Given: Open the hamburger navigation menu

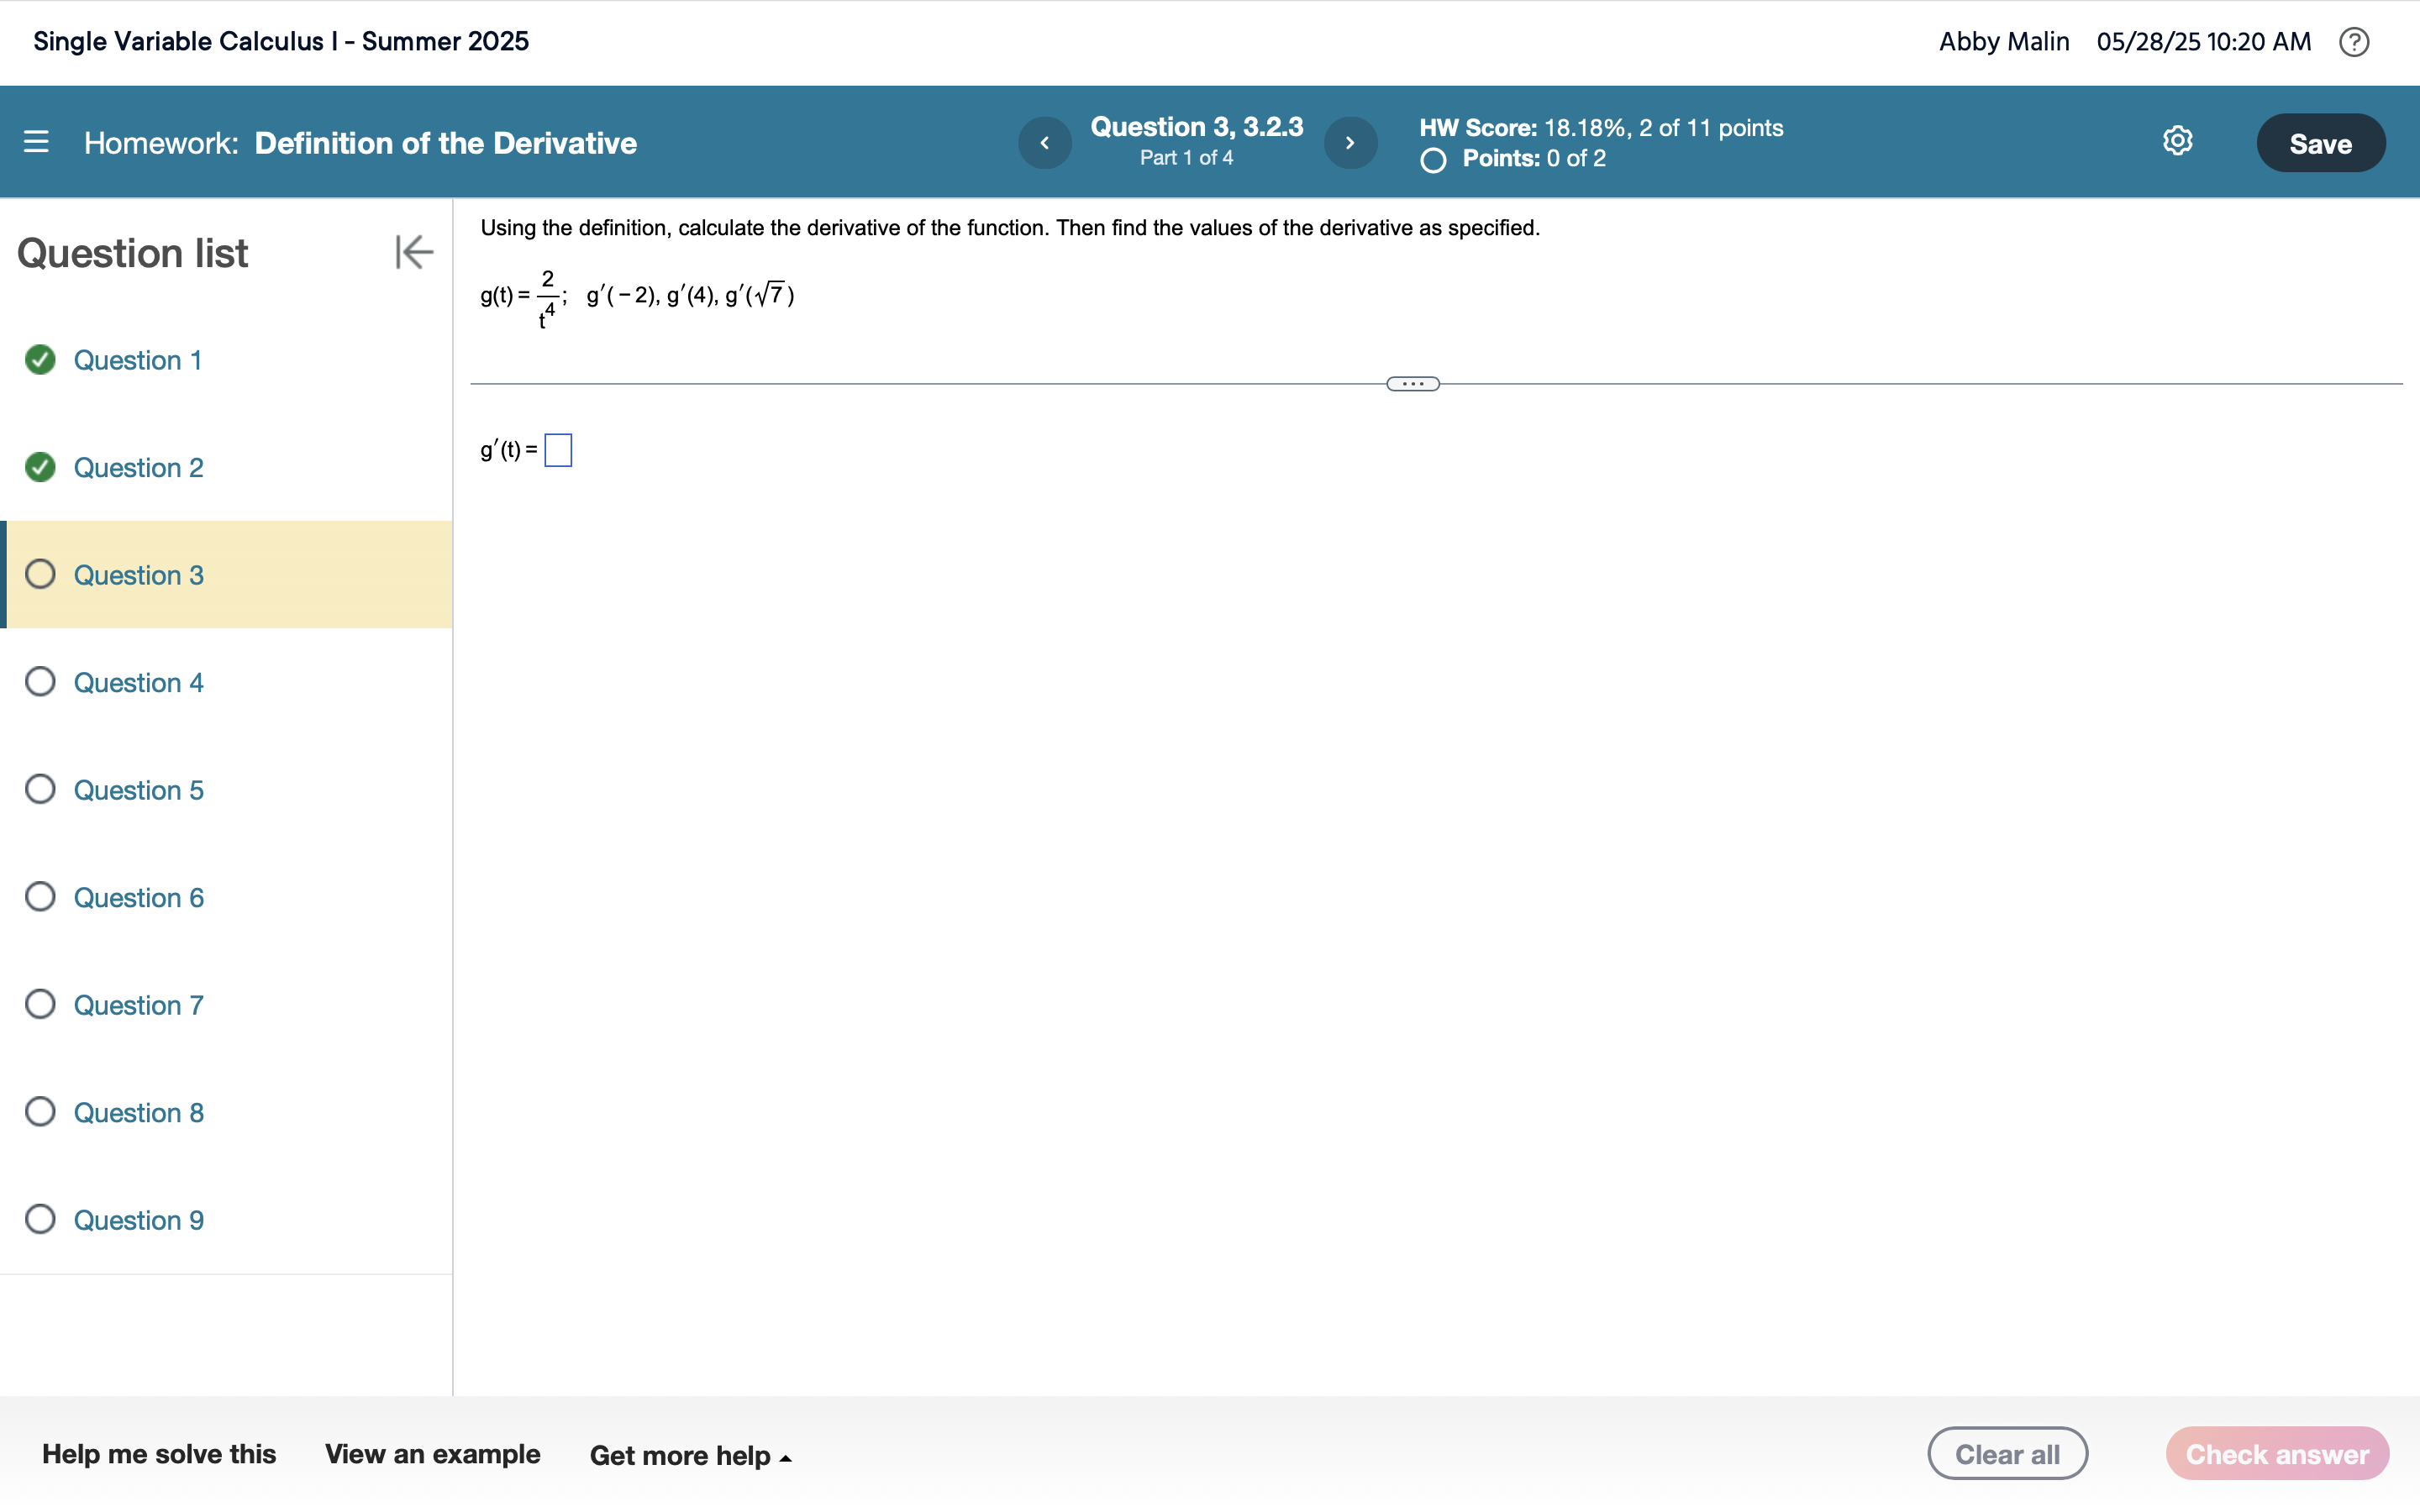Looking at the screenshot, I should coord(37,142).
